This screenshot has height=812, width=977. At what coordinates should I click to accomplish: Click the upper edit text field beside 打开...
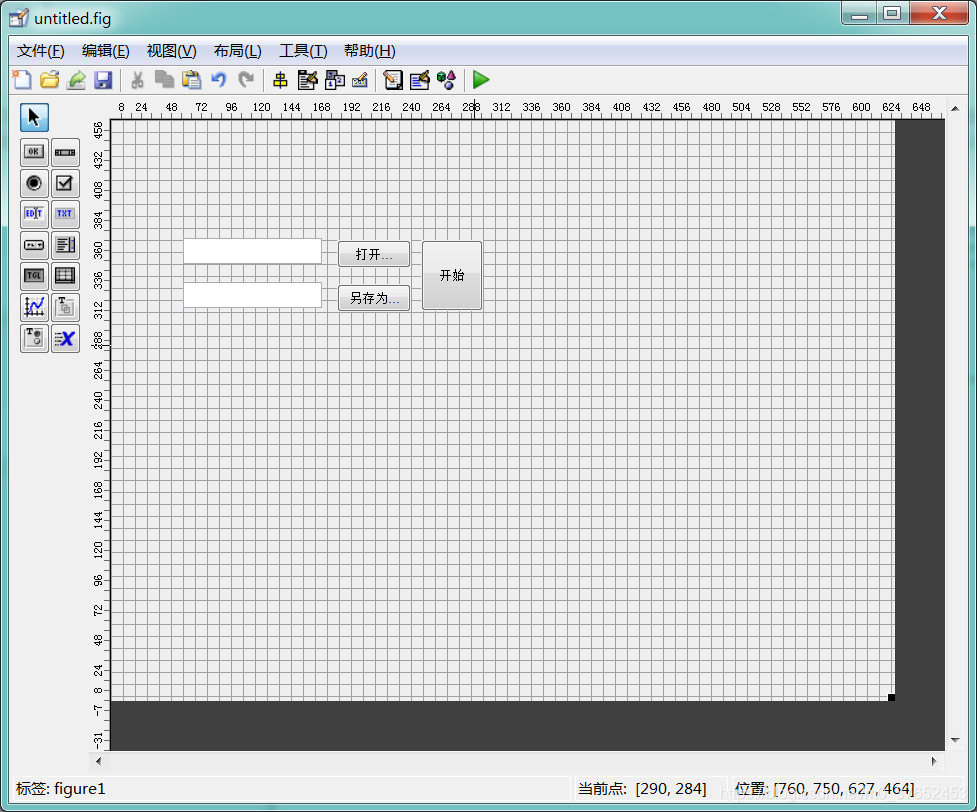coord(252,251)
